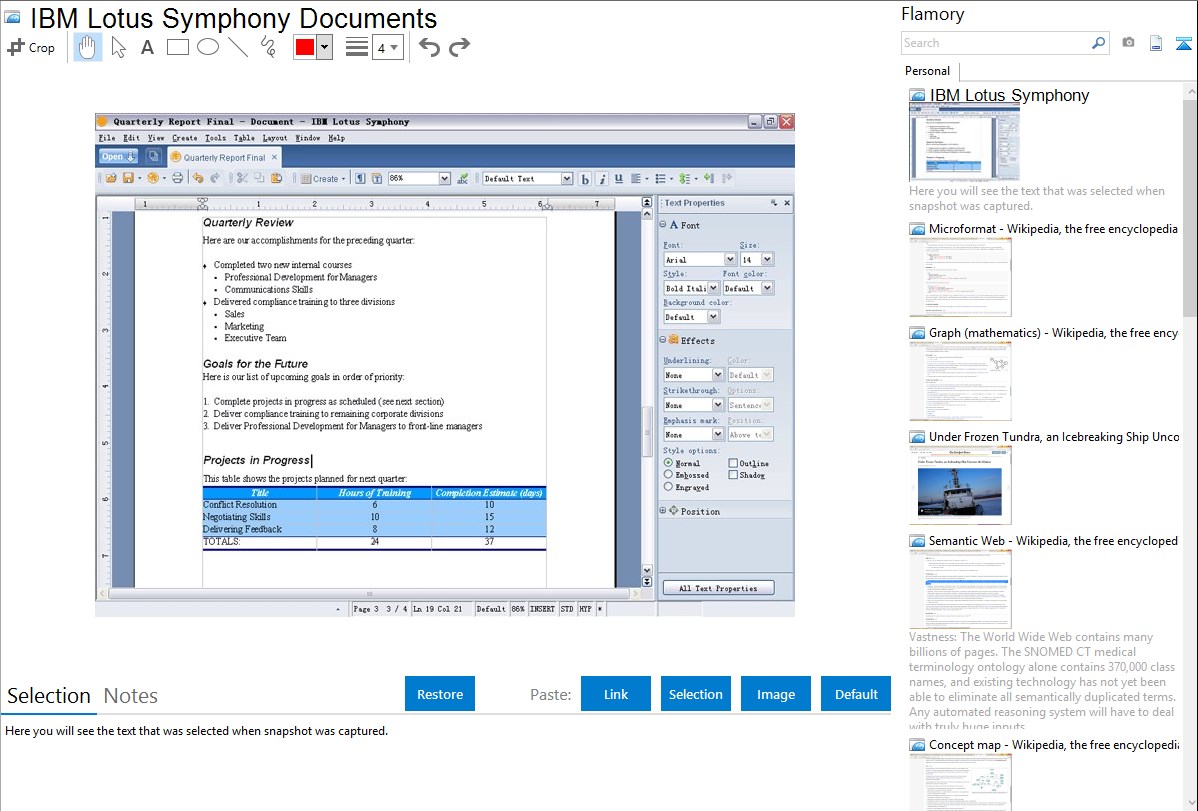Paste as Link
The width and height of the screenshot is (1198, 811).
[x=616, y=694]
